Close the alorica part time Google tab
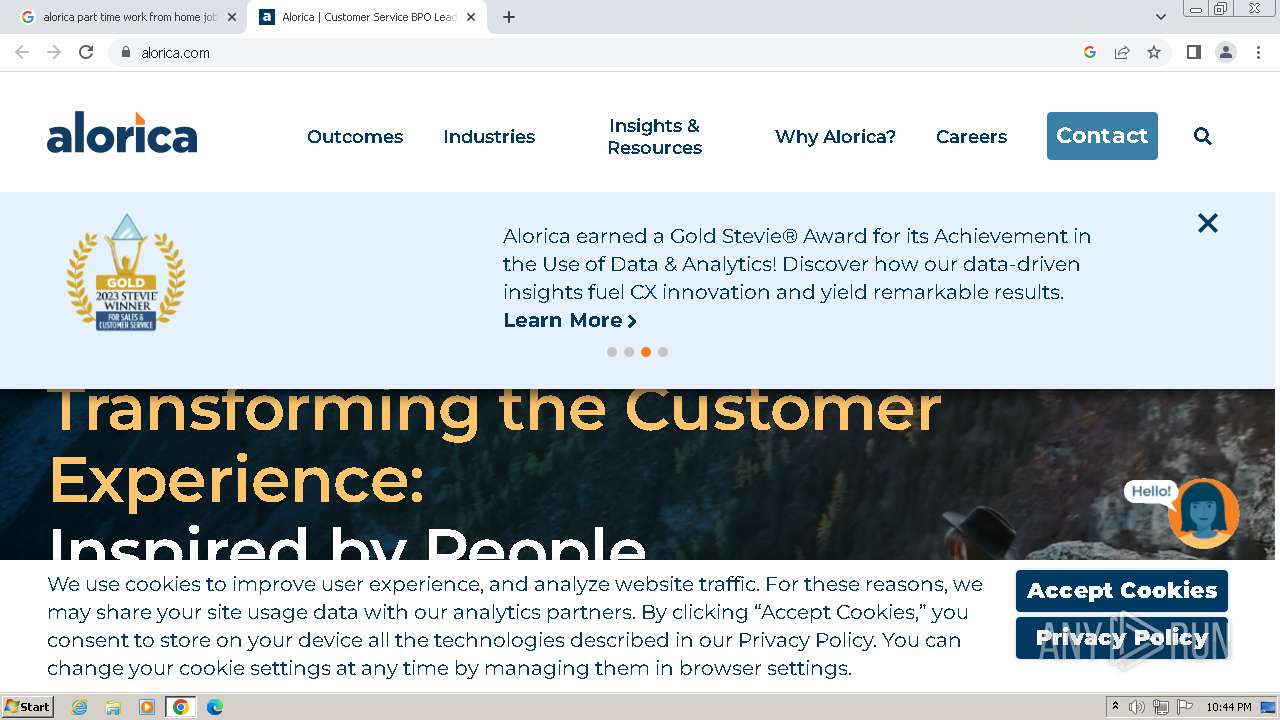The image size is (1280, 720). [x=231, y=17]
